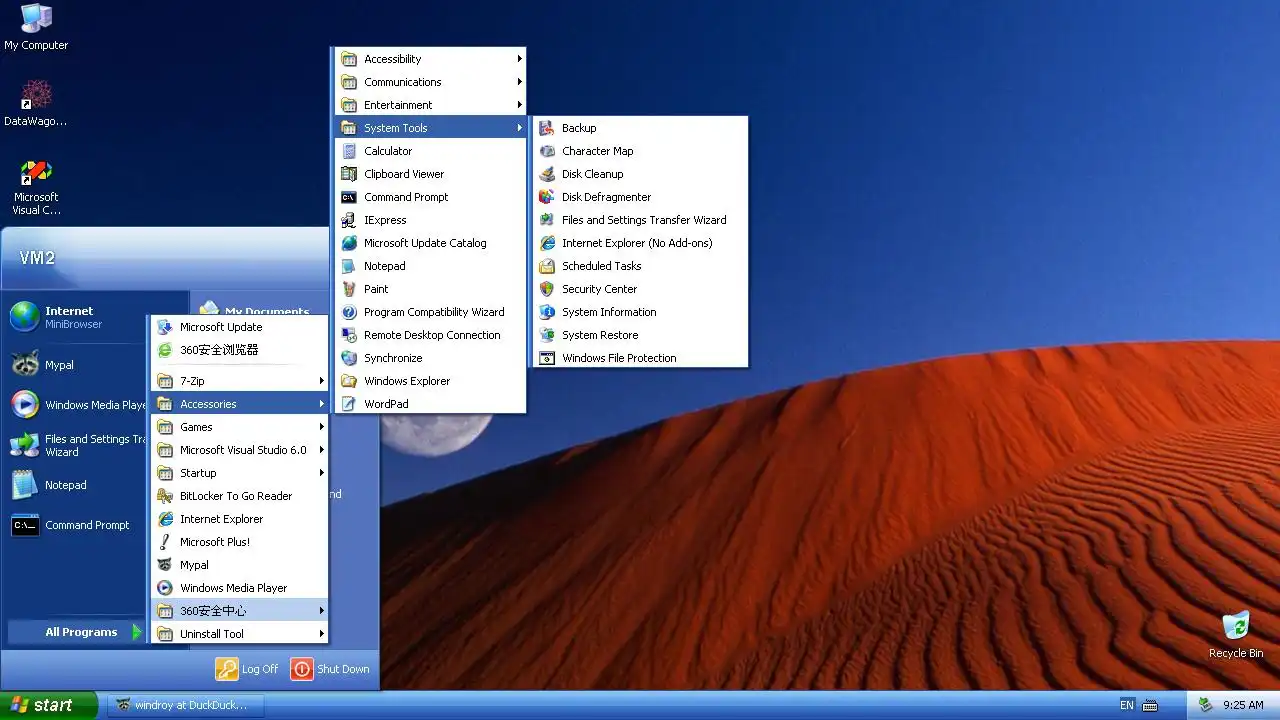
Task: Expand the Accessibility submenu
Action: (x=430, y=59)
